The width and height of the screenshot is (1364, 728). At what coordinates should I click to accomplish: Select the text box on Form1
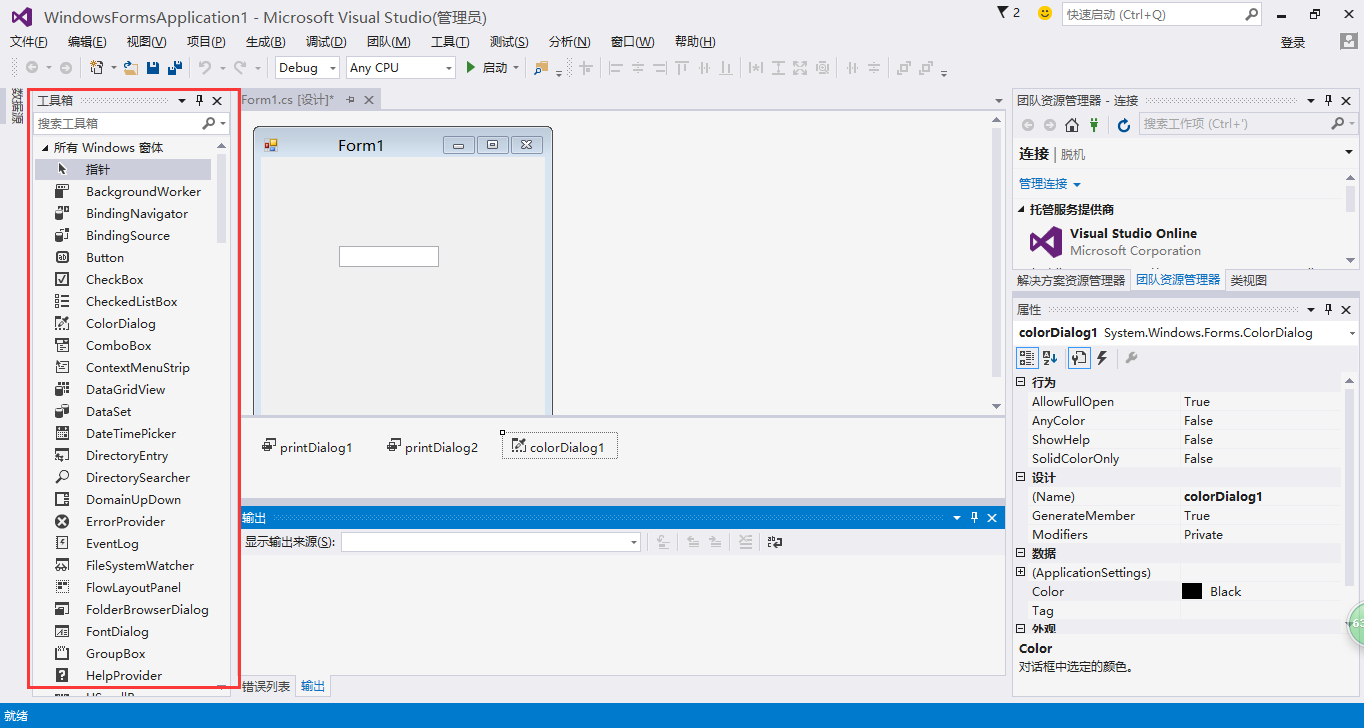[389, 256]
